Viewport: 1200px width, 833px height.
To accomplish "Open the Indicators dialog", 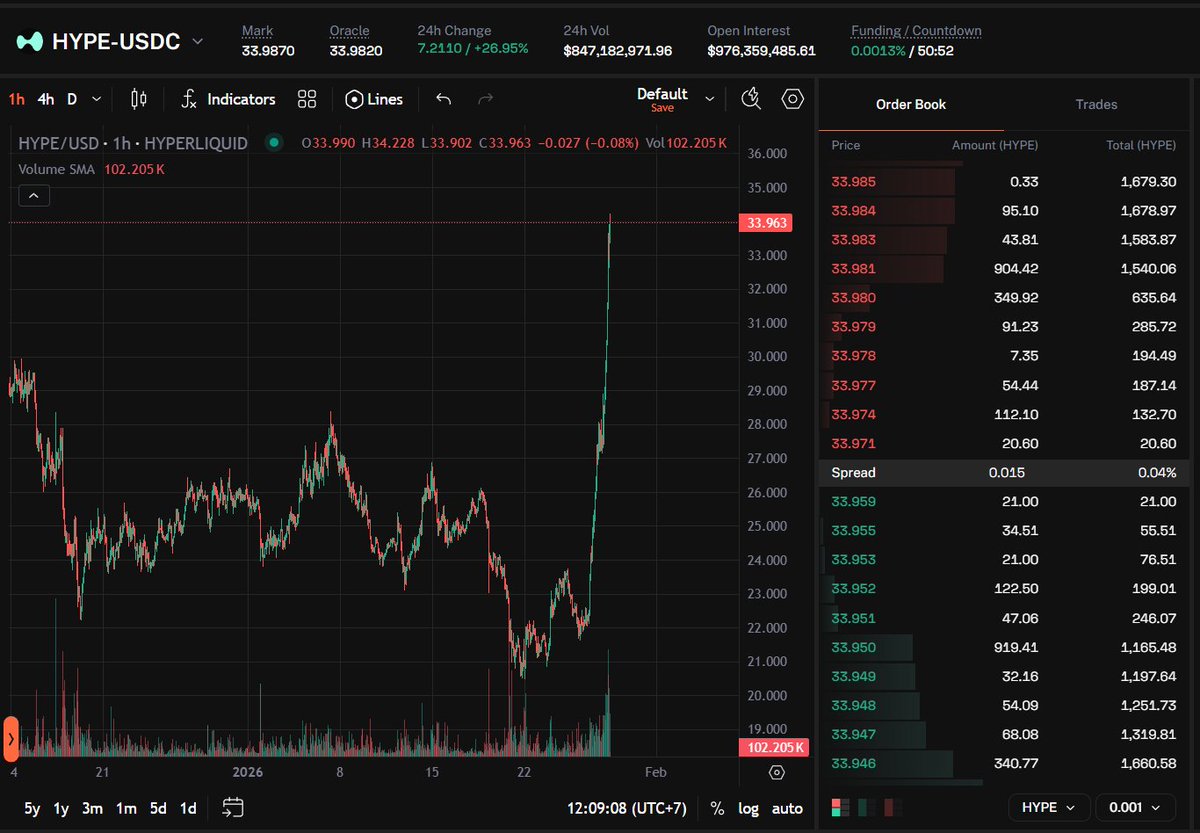I will (230, 99).
